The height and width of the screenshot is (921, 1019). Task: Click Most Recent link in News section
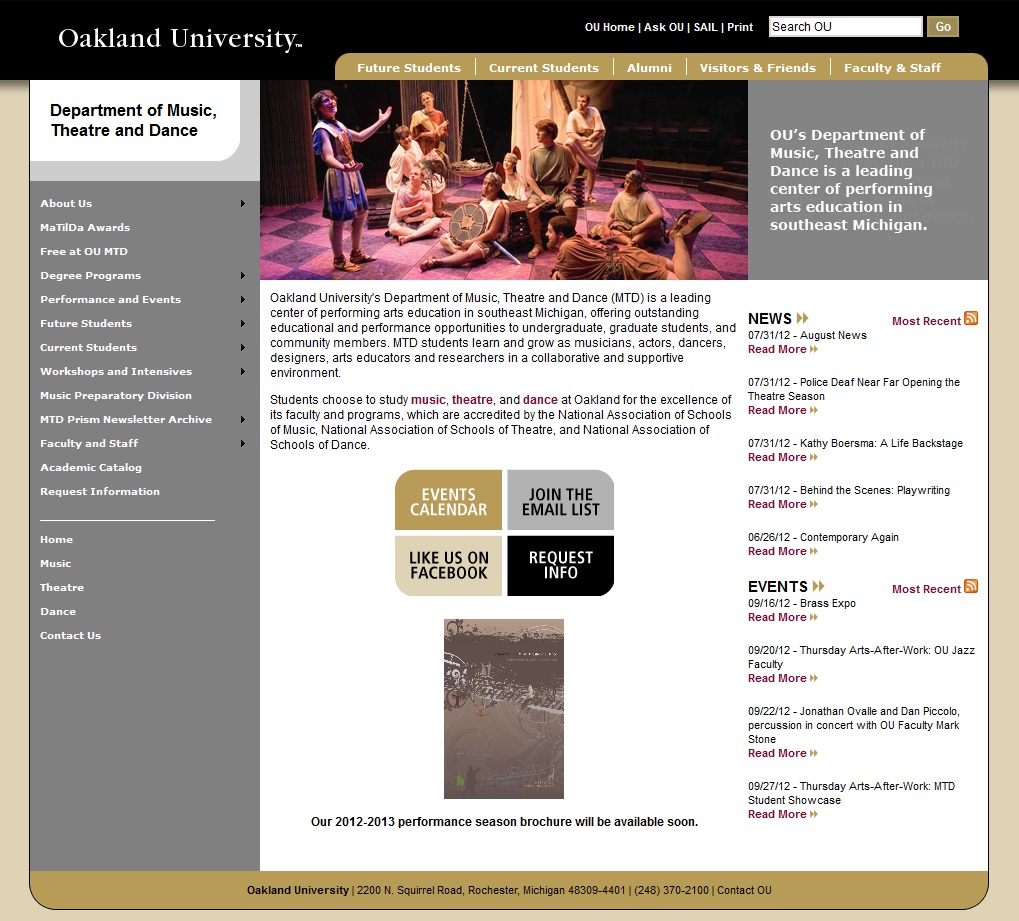click(926, 321)
